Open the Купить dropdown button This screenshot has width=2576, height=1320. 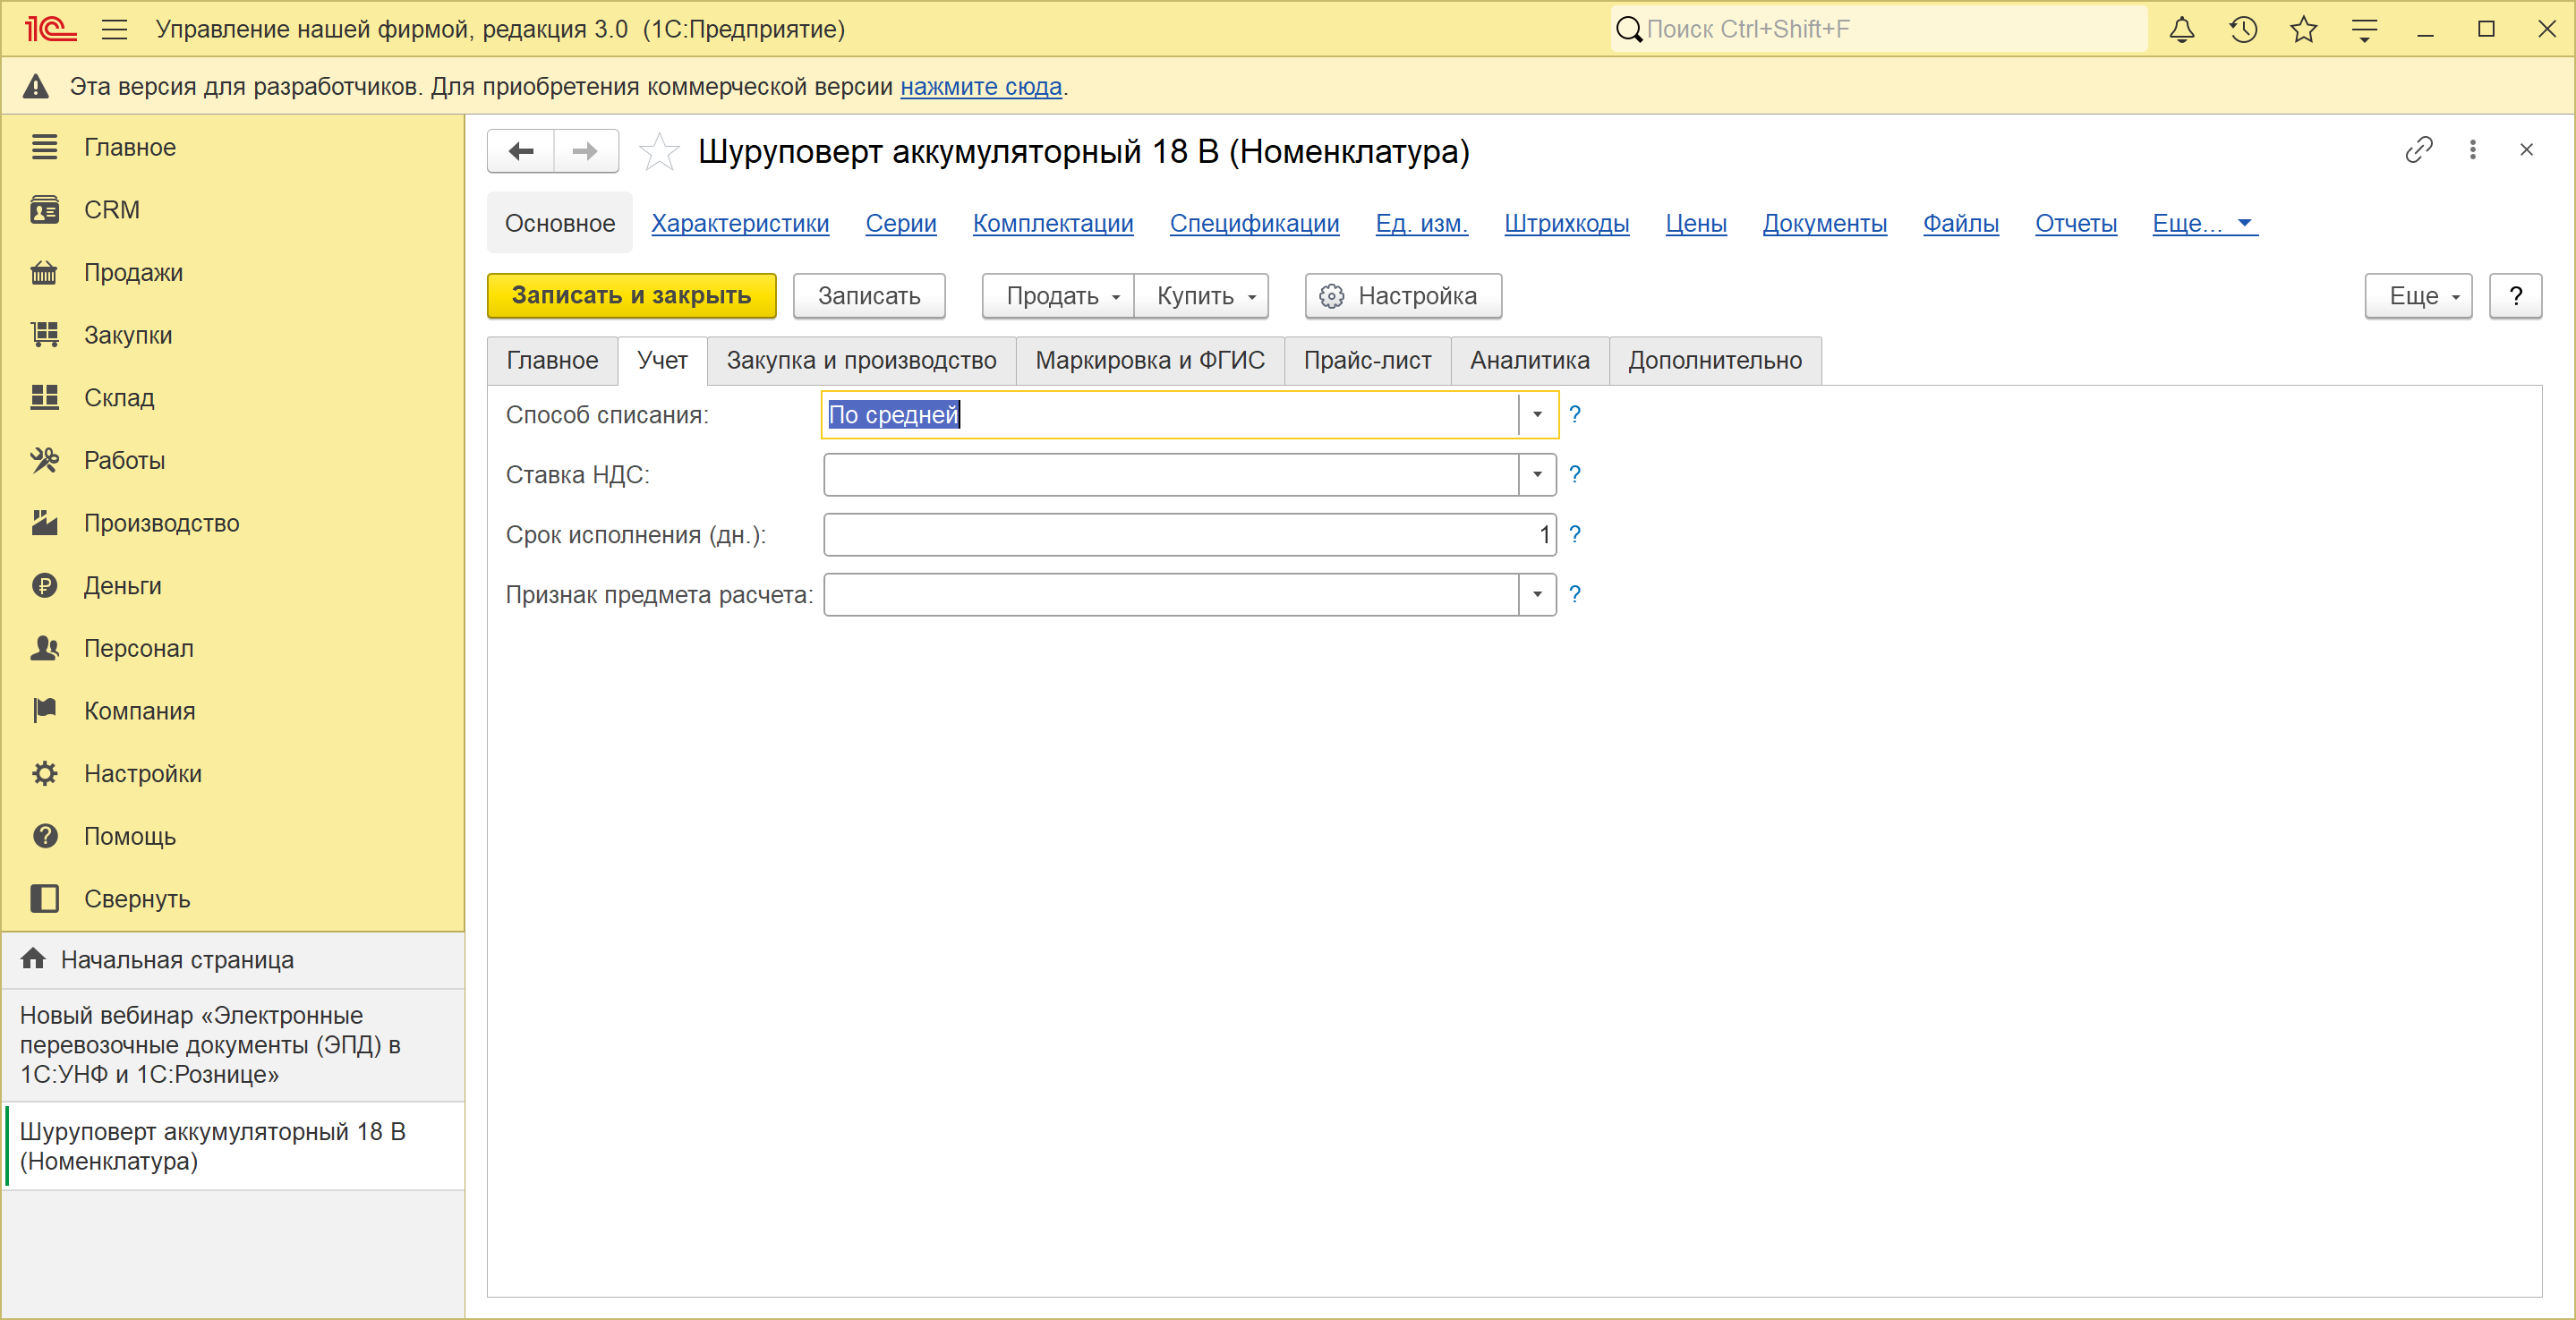pyautogui.click(x=1201, y=296)
